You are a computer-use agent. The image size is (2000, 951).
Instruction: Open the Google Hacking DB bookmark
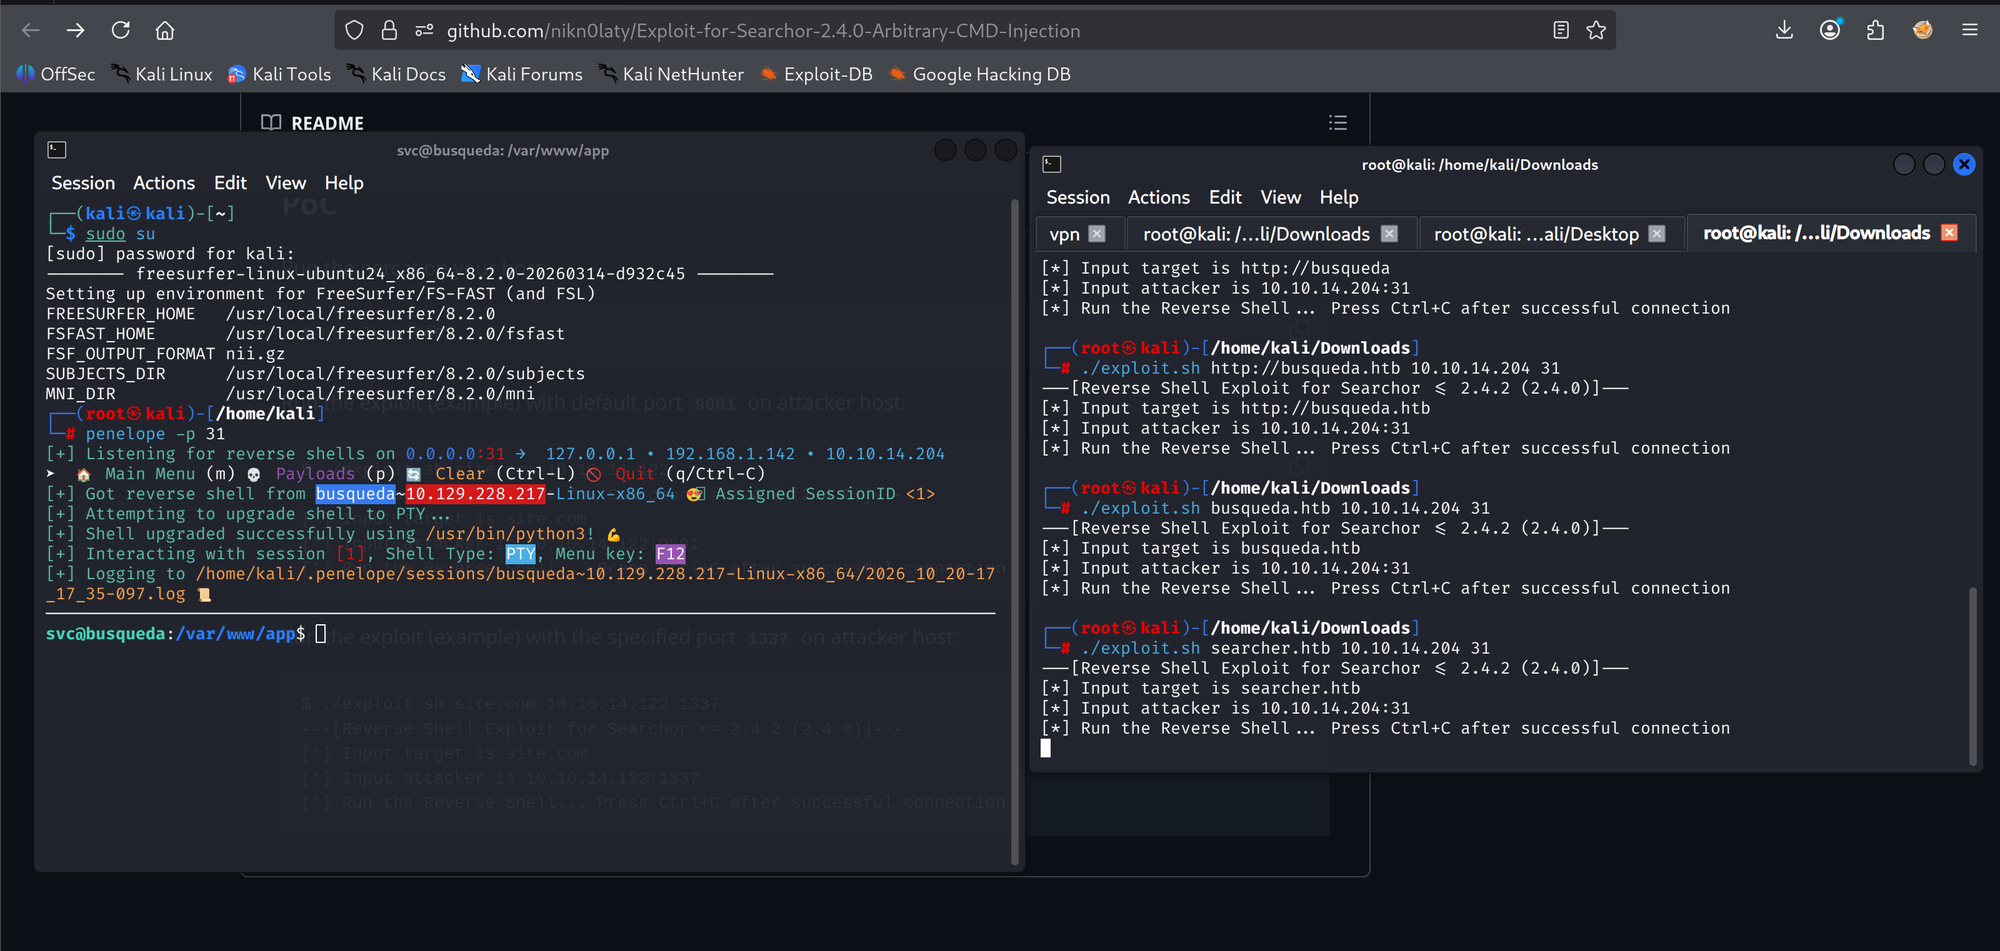[980, 74]
